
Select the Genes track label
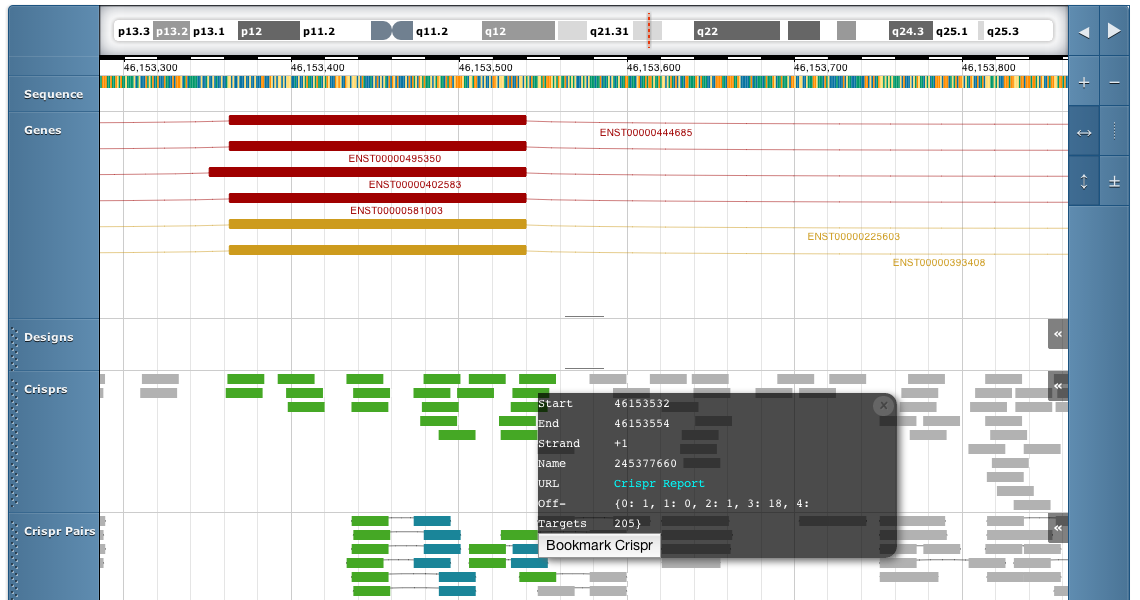click(43, 130)
